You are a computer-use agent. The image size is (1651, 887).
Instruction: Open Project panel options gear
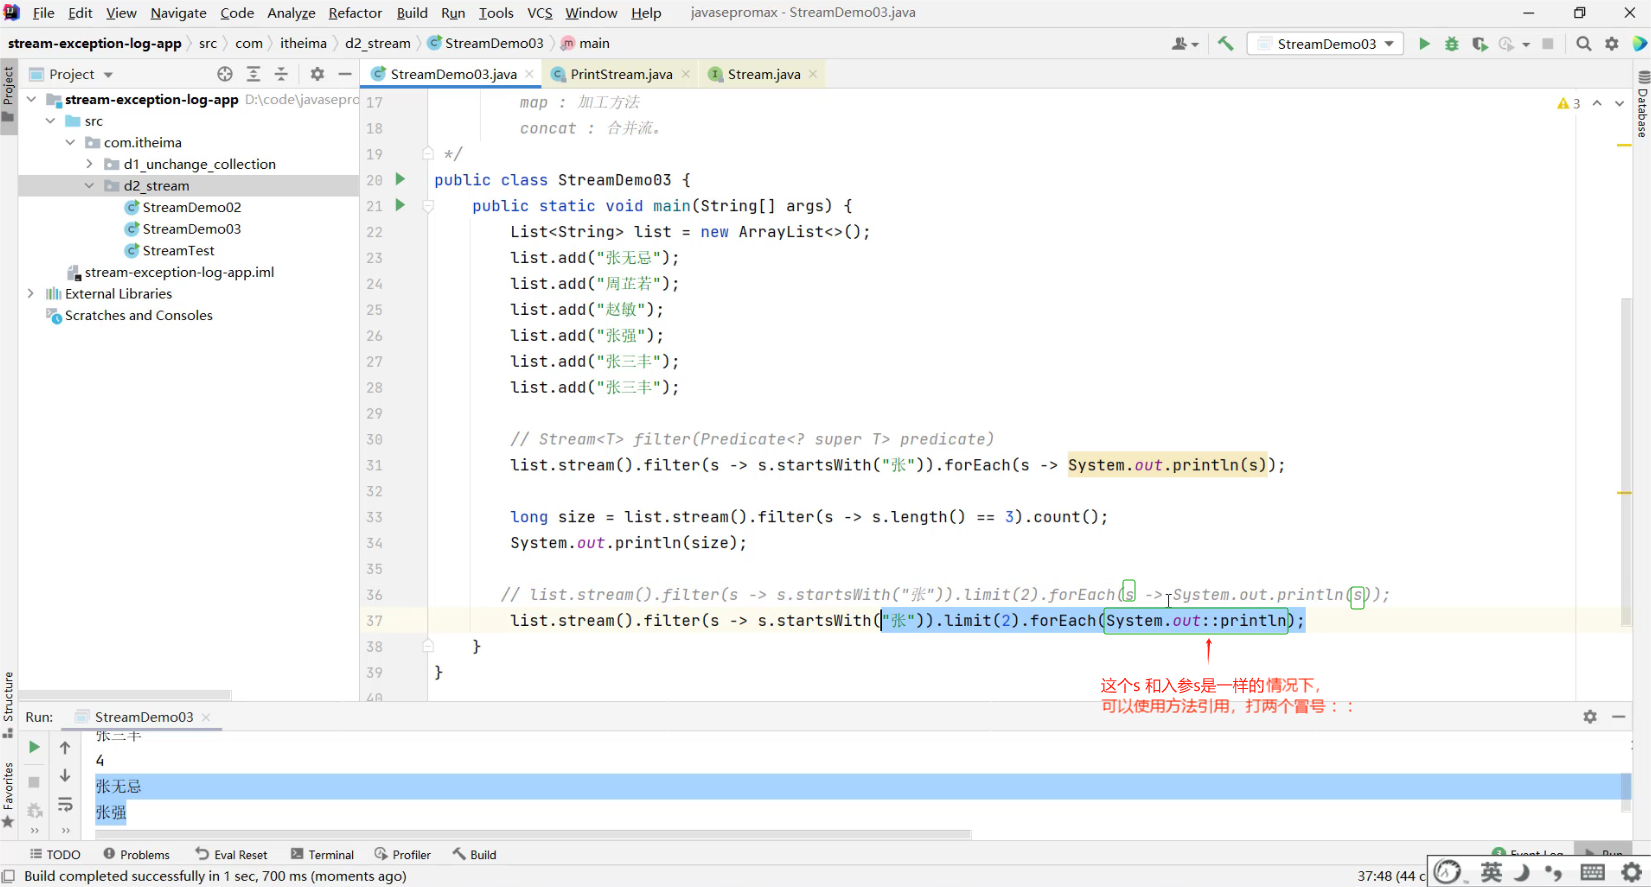(317, 74)
